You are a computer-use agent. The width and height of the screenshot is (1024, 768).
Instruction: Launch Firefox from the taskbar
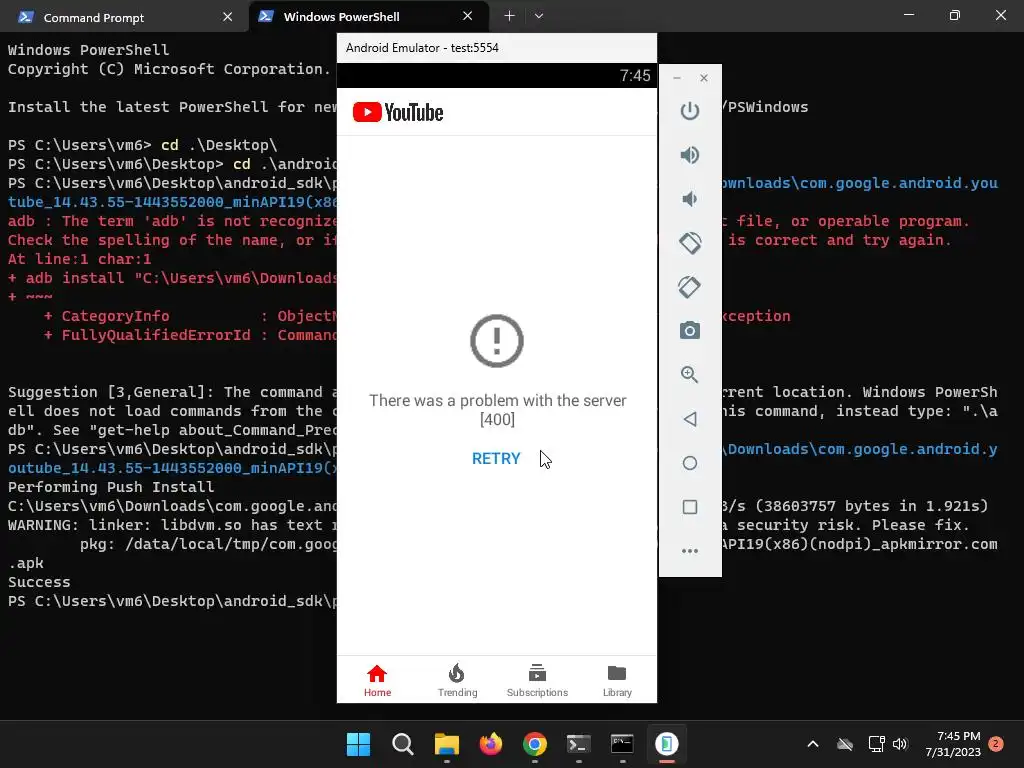(x=490, y=744)
